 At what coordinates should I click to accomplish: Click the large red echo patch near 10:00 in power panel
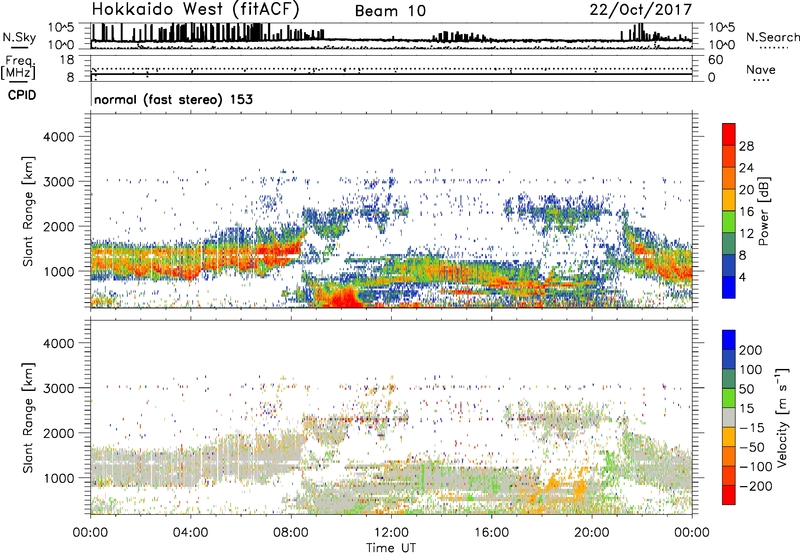point(343,298)
